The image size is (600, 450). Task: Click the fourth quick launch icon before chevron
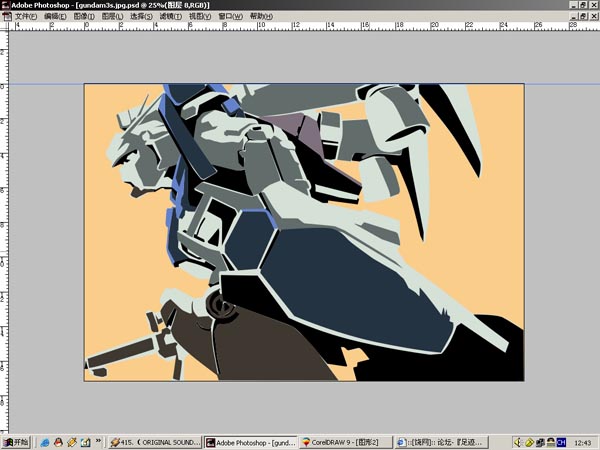tap(85, 442)
